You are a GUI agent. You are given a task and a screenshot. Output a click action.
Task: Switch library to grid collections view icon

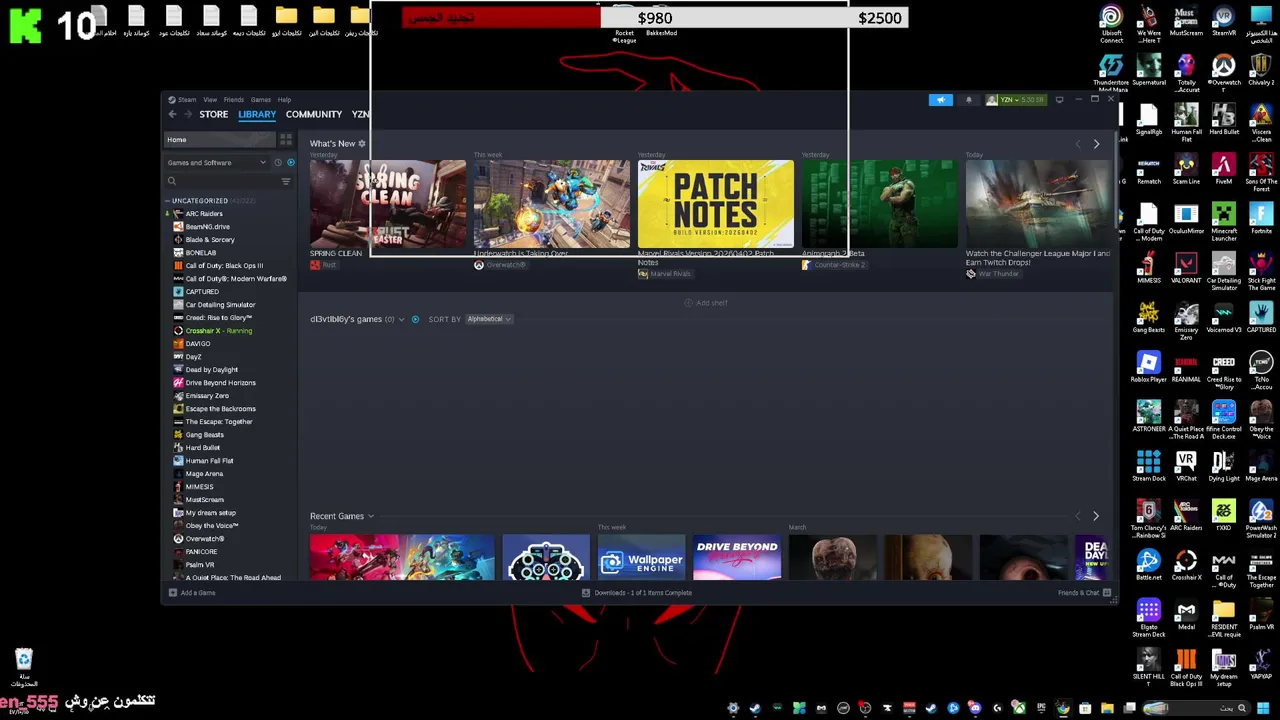(x=285, y=140)
